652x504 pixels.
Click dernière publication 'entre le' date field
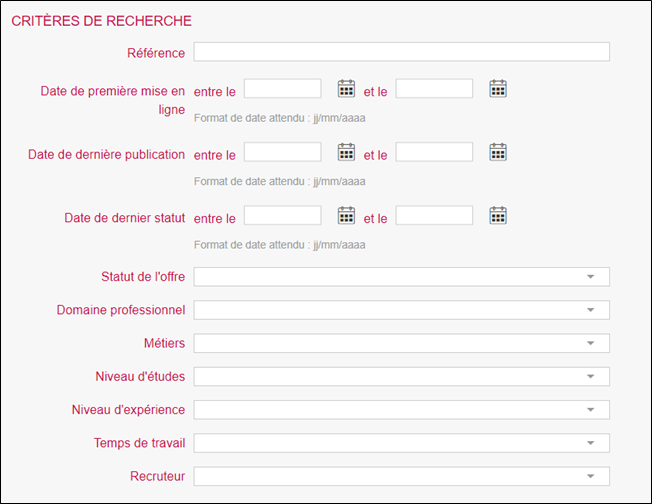coord(282,152)
